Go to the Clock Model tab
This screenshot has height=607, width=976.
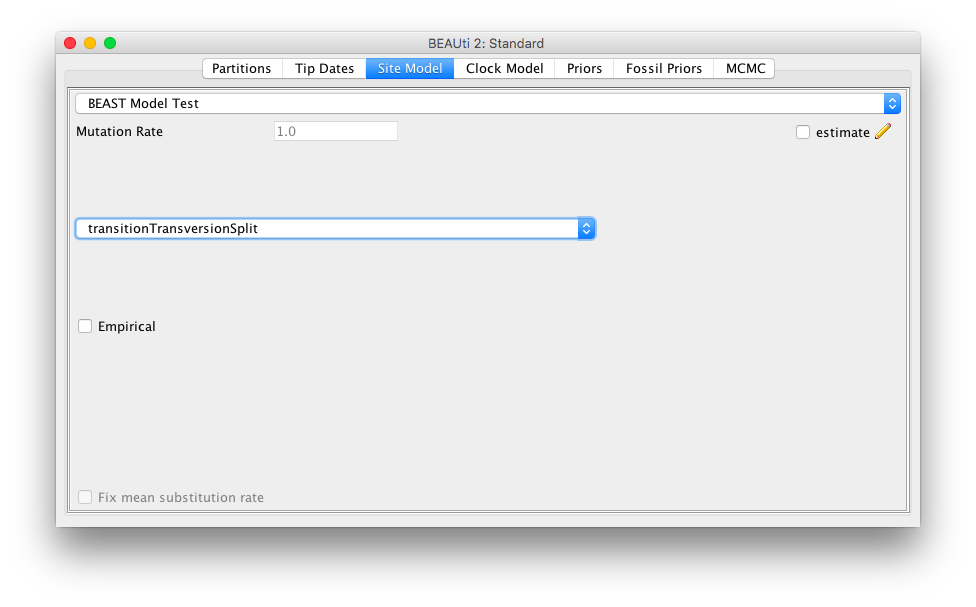(x=504, y=68)
